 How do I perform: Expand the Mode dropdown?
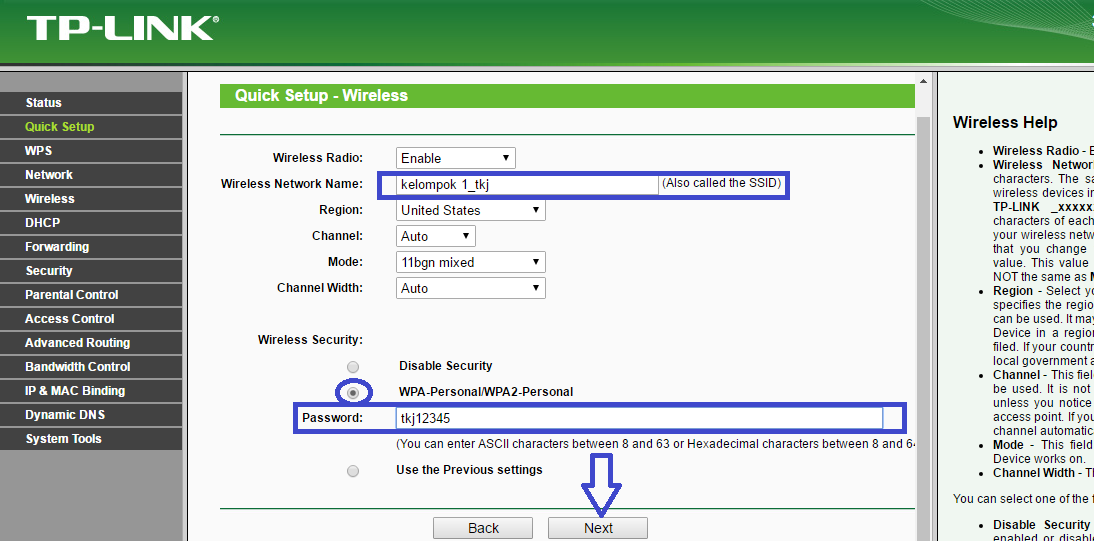[470, 262]
